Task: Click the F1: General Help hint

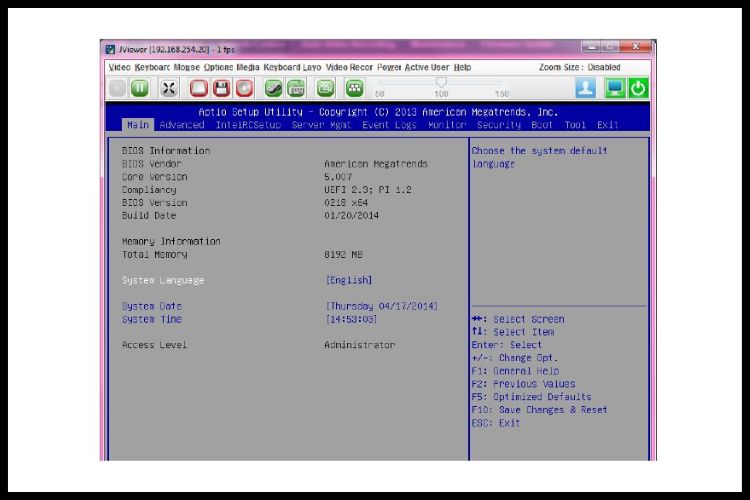Action: click(x=516, y=371)
